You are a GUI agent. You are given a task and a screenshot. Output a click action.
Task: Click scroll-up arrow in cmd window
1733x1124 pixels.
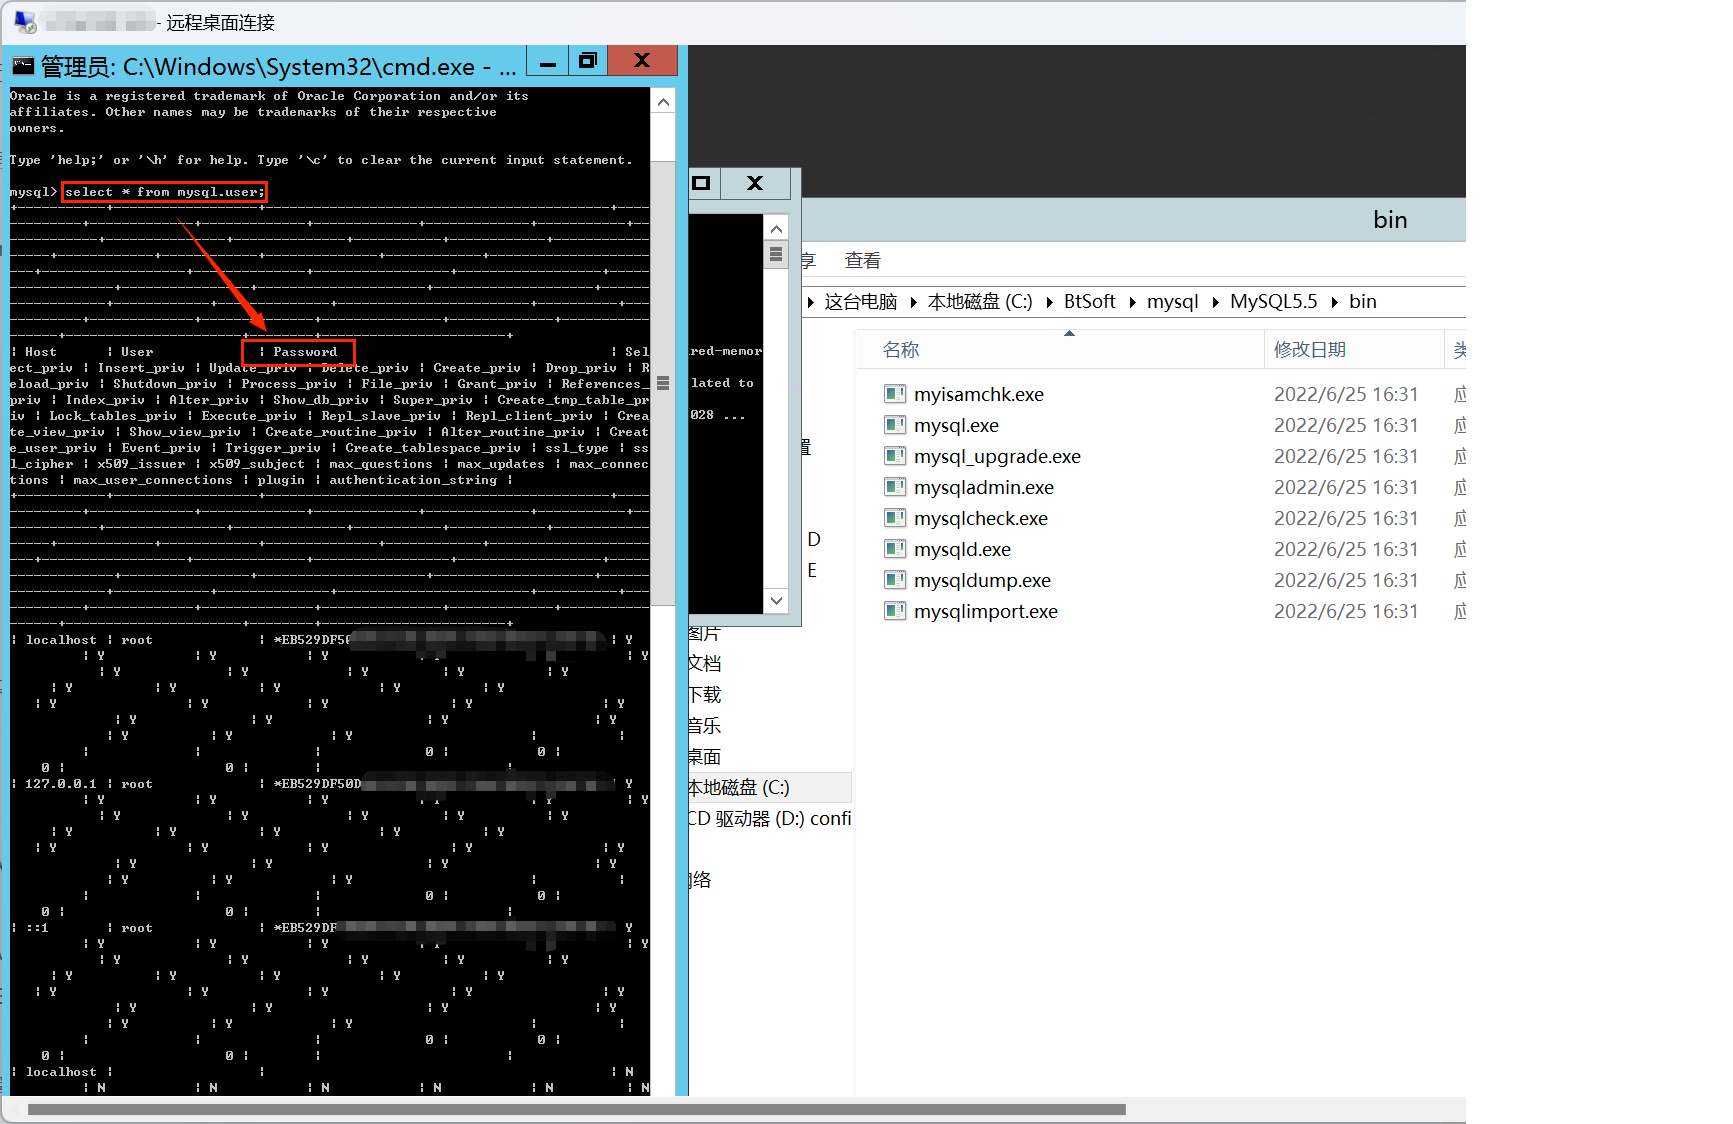pyautogui.click(x=663, y=102)
